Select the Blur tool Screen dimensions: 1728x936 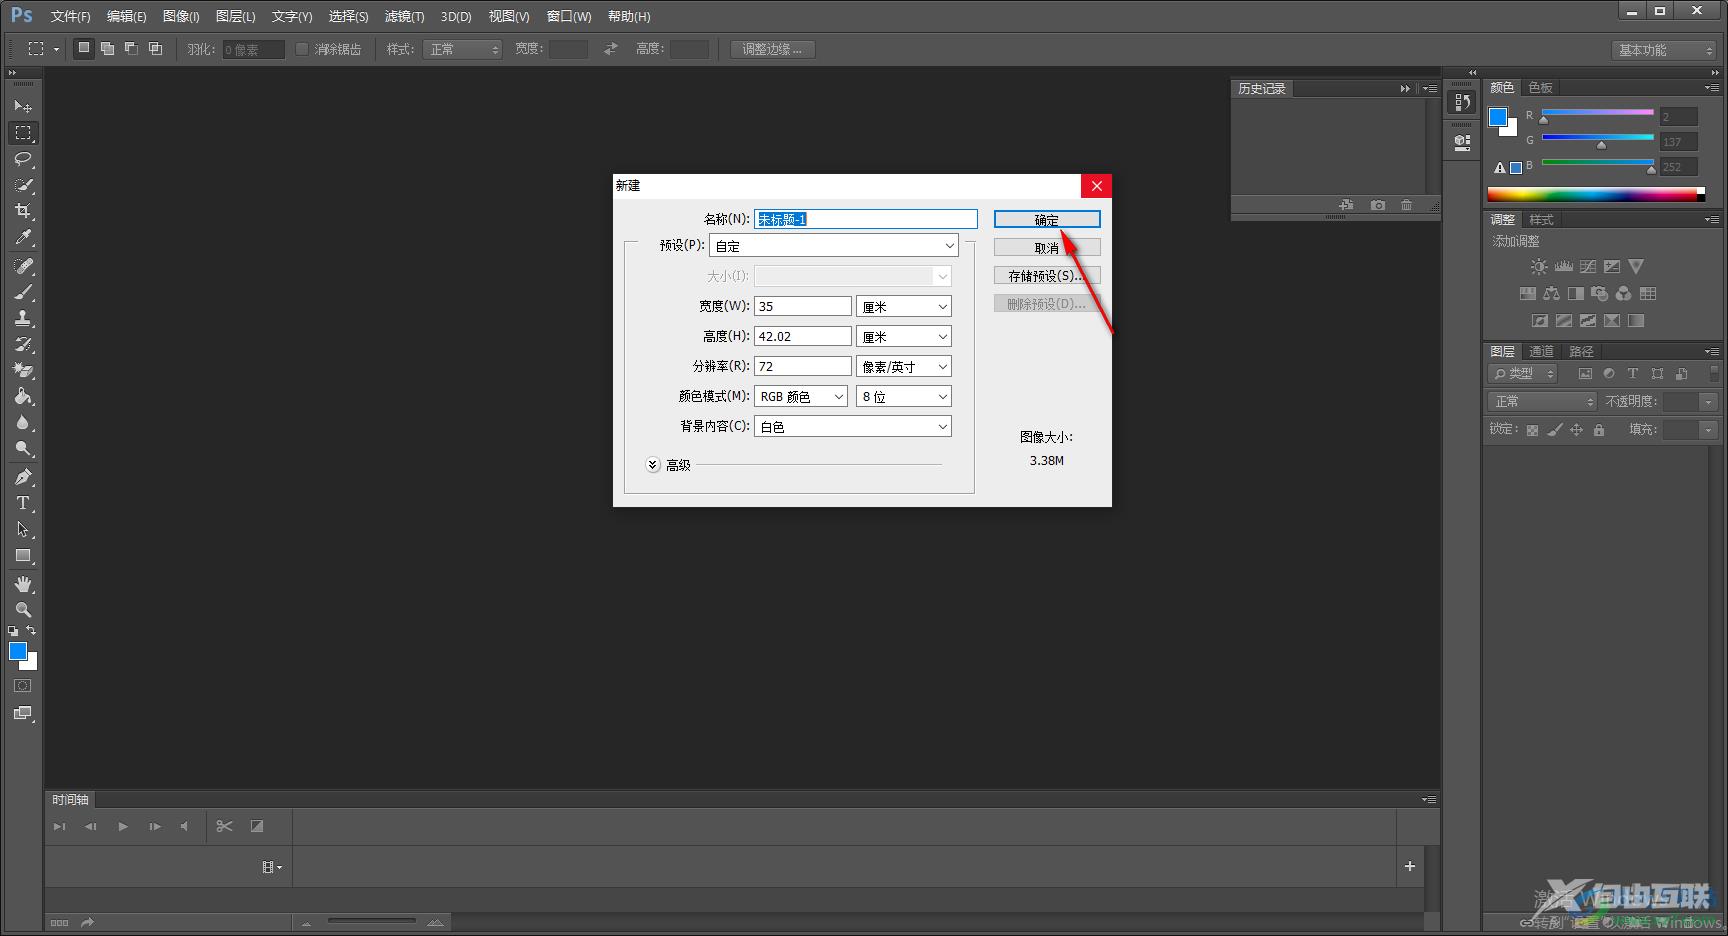(23, 423)
